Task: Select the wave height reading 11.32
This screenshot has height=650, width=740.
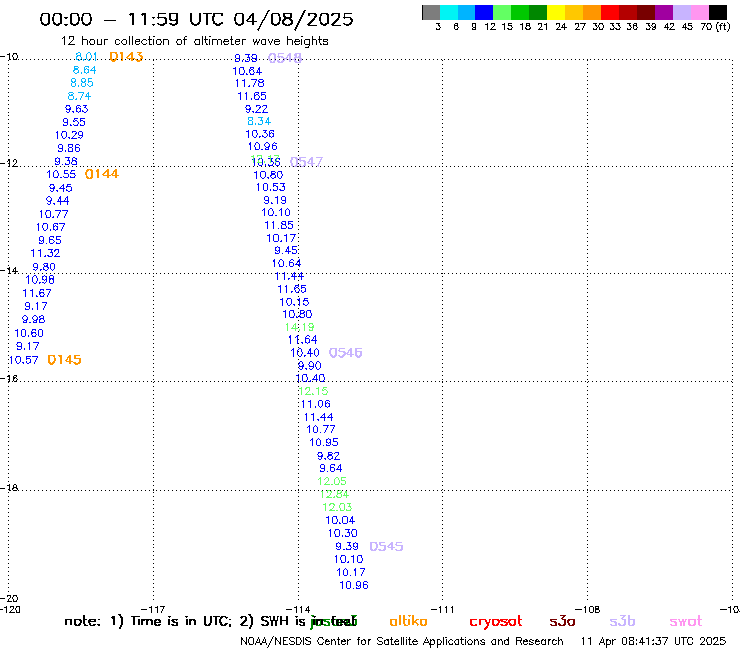Action: pos(45,253)
